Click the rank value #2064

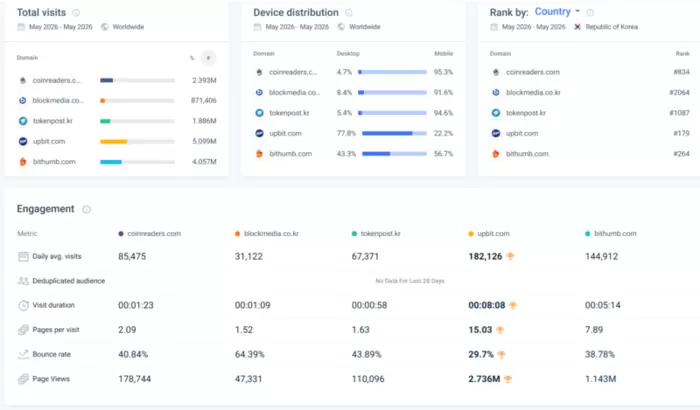[679, 92]
